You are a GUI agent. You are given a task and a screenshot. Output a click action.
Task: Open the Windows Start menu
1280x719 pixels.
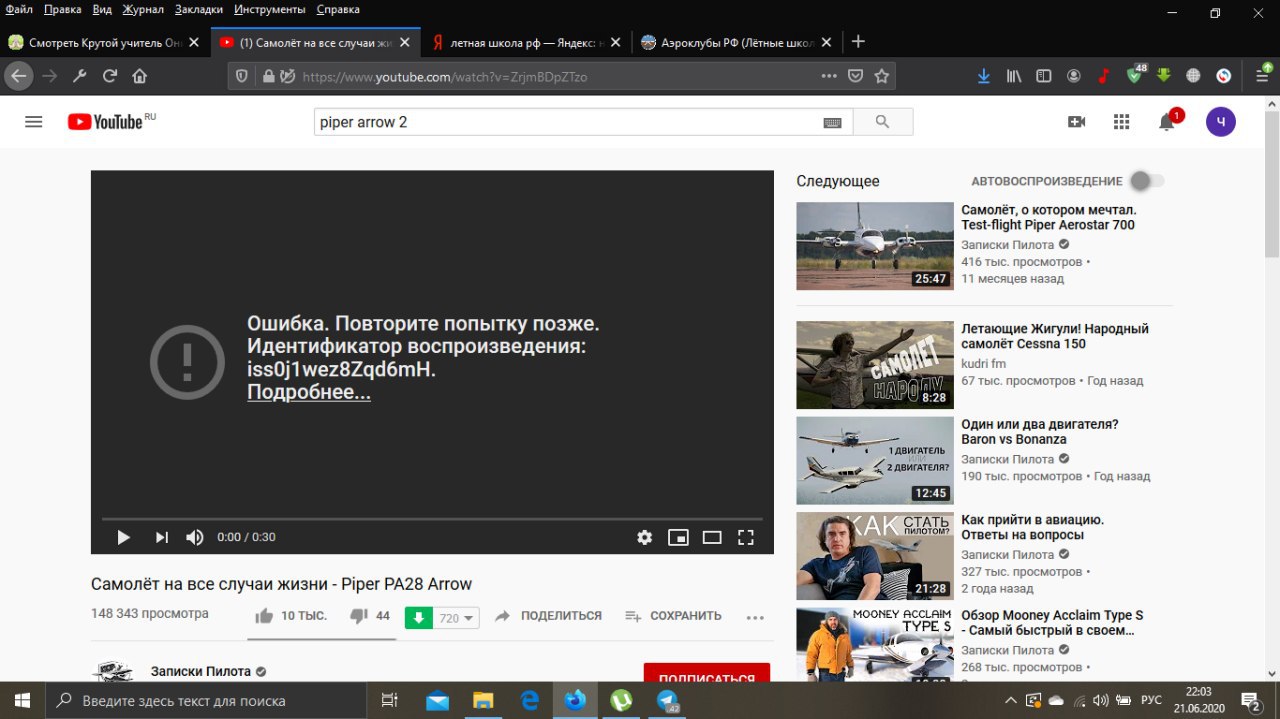(x=20, y=700)
